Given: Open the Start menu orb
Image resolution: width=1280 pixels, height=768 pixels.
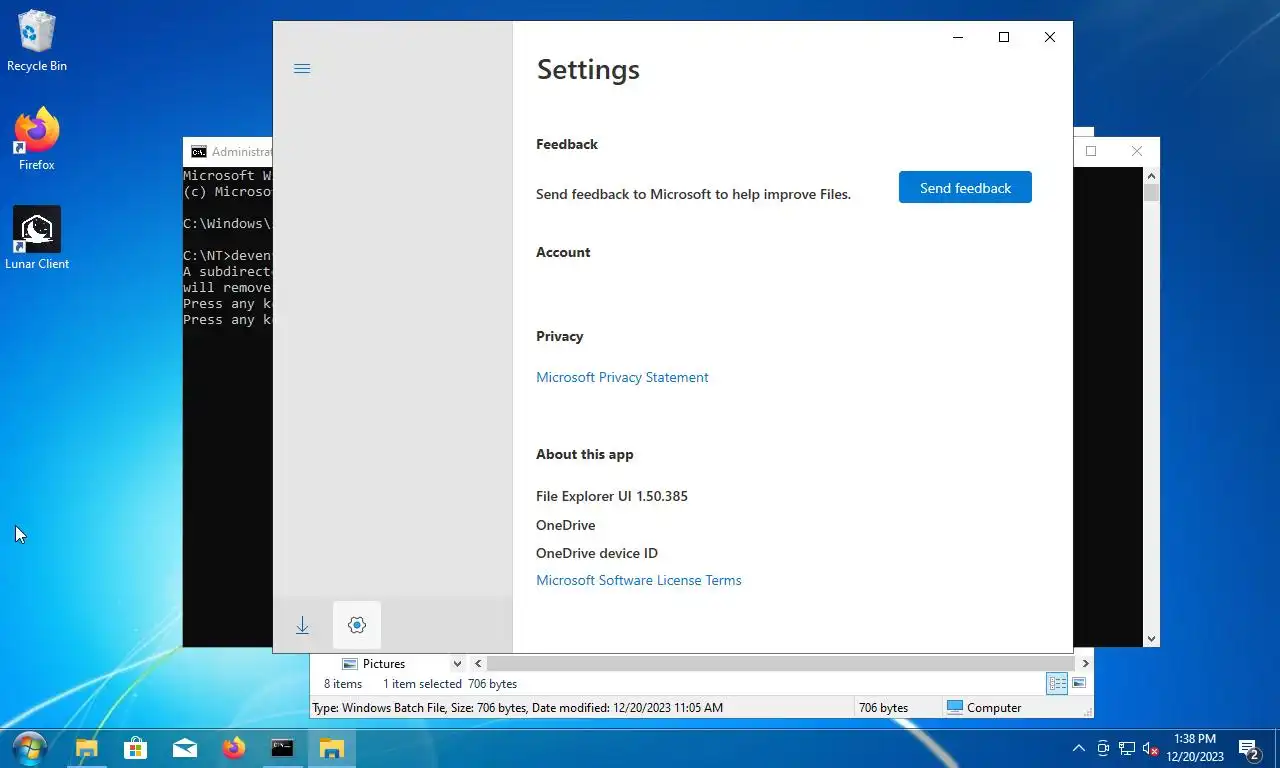Looking at the screenshot, I should 30,748.
